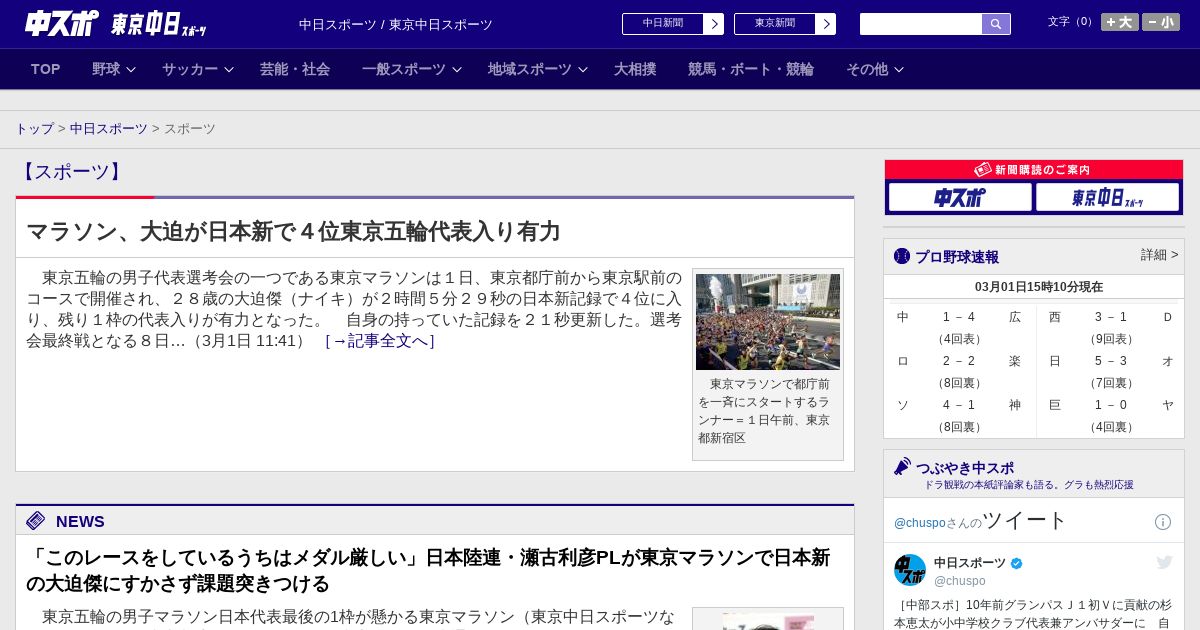The height and width of the screenshot is (630, 1200).
Task: Open 競馬・ボート・競輪 navigation item
Action: point(751,69)
